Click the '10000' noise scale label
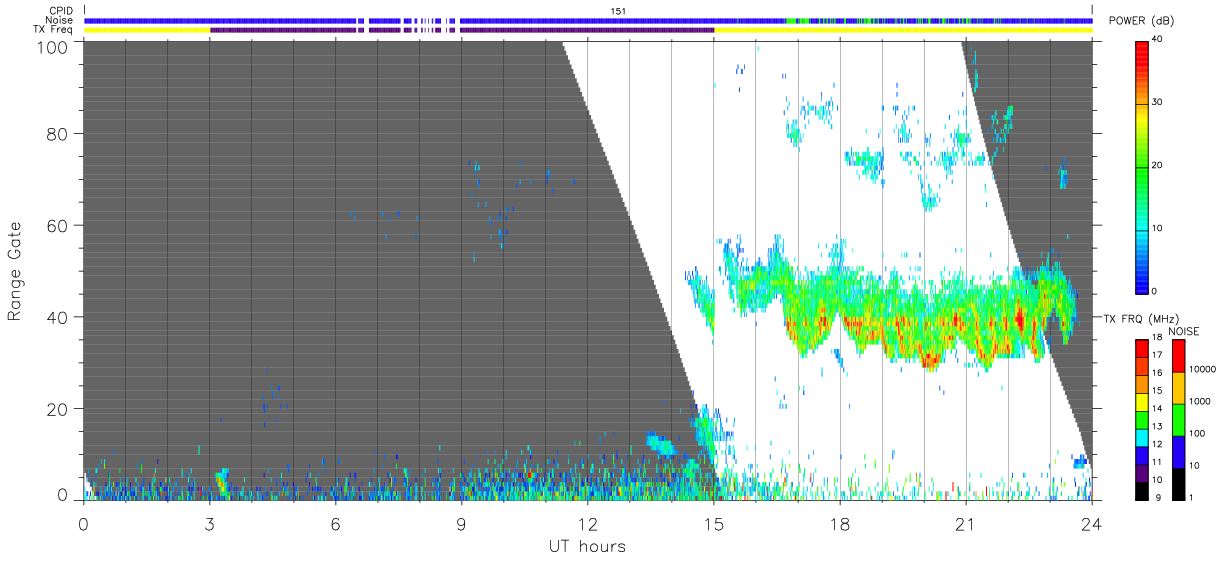Viewport: 1228px width, 567px height. point(1202,369)
